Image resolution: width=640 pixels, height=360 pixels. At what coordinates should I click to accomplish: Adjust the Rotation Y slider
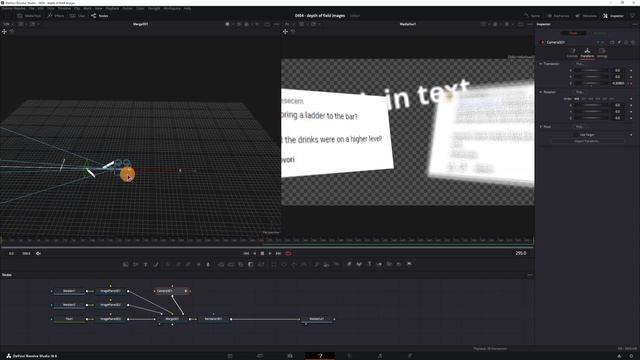591,111
